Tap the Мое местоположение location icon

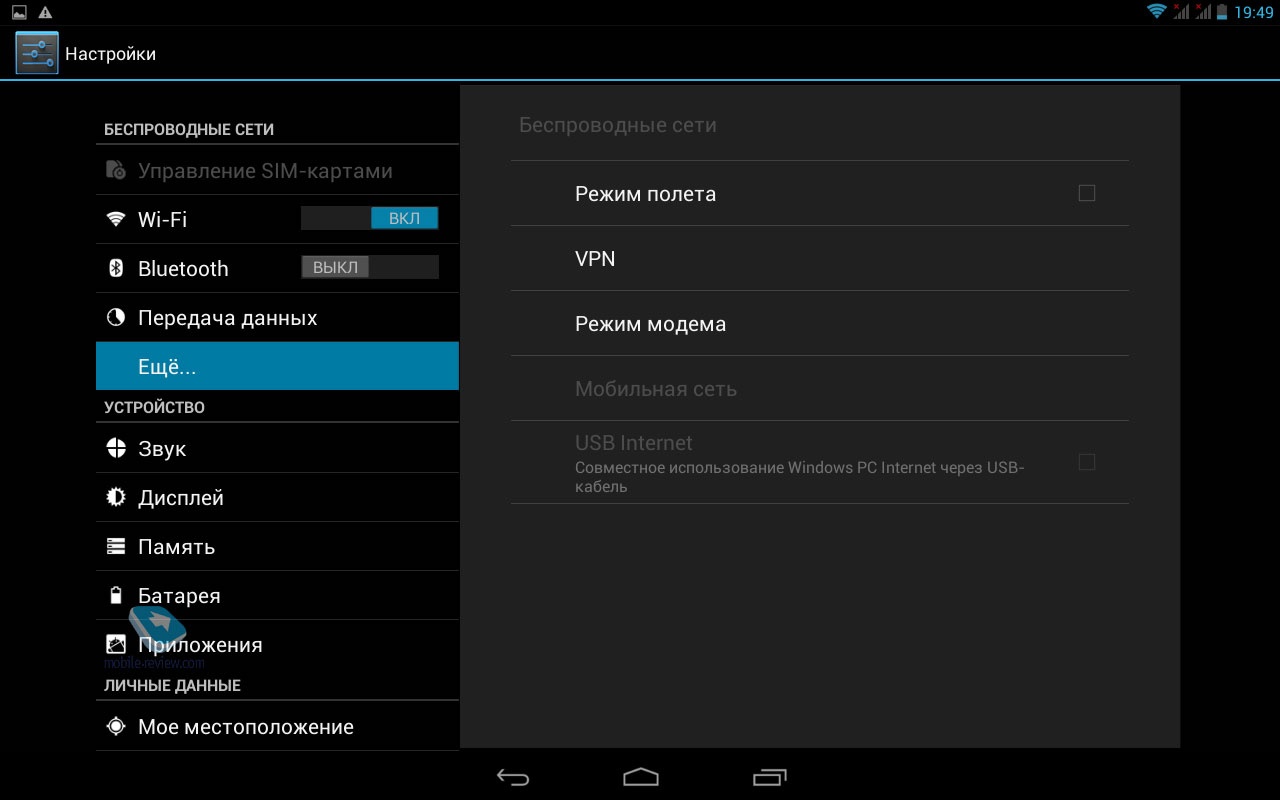coord(116,726)
